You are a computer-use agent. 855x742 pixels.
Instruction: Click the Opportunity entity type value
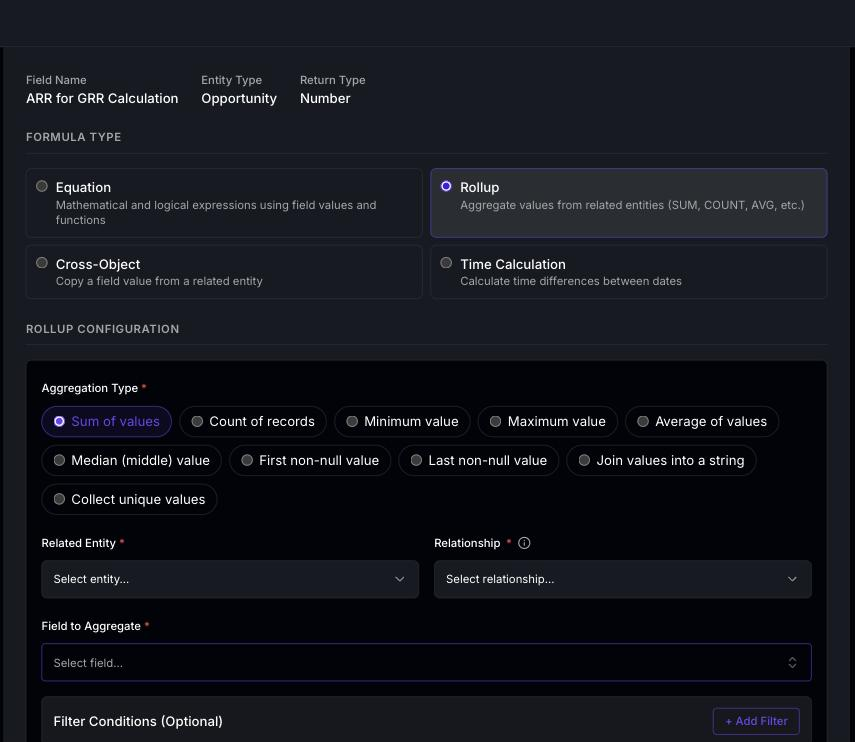(x=239, y=99)
